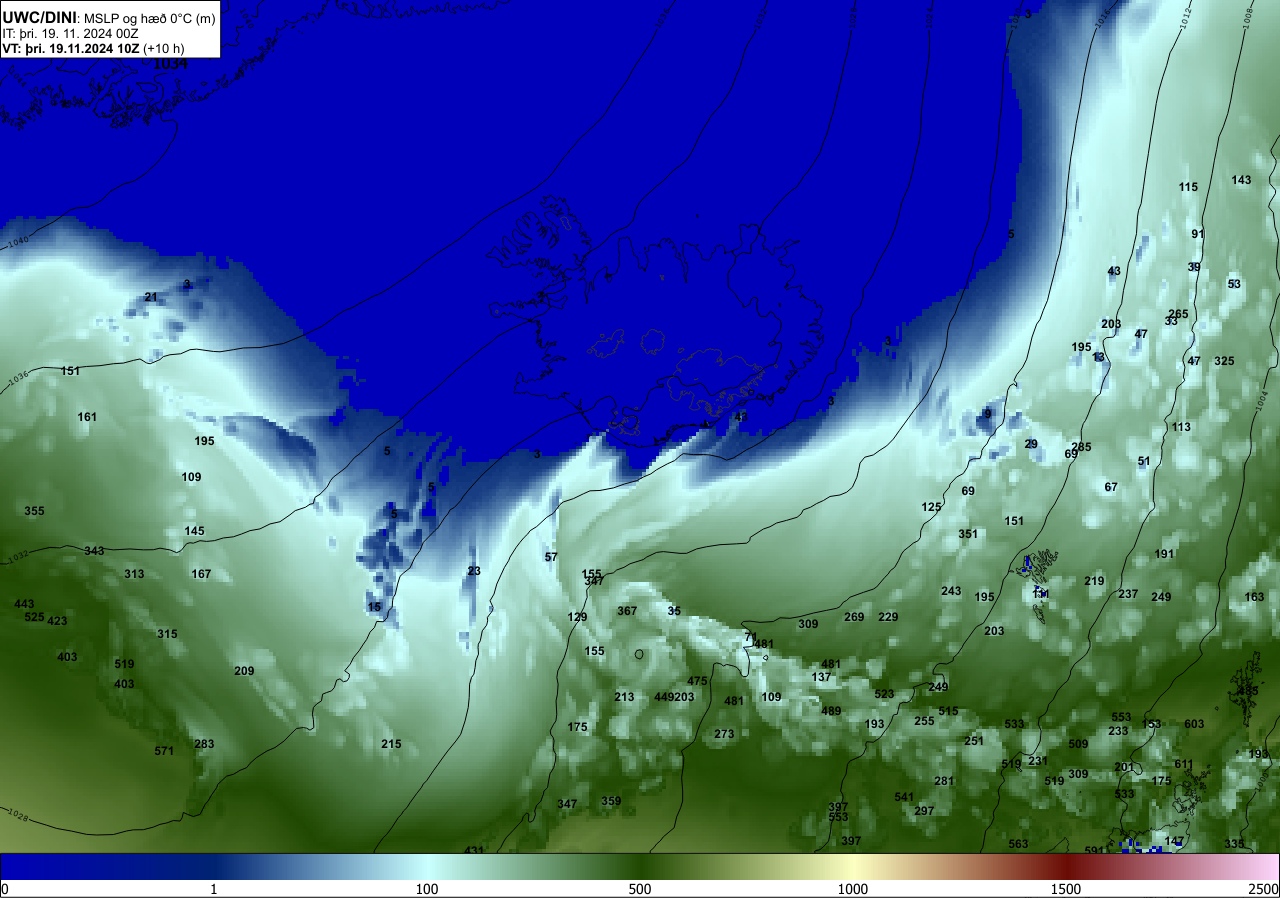Click the "VT: þri. 19.11.2024 10Z (+10 h)" line
The image size is (1280, 898).
pyautogui.click(x=93, y=48)
